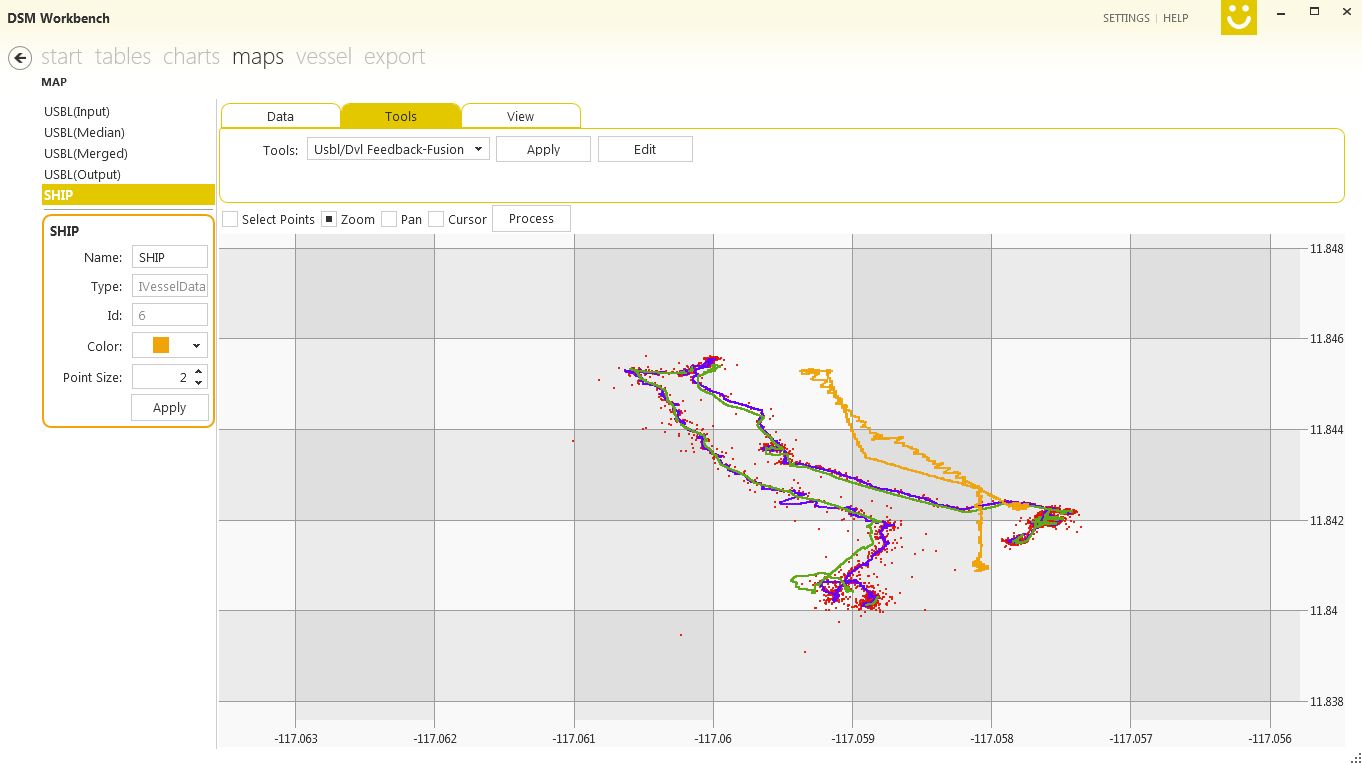The width and height of the screenshot is (1362, 763).
Task: Click the Name input field
Action: [x=170, y=257]
